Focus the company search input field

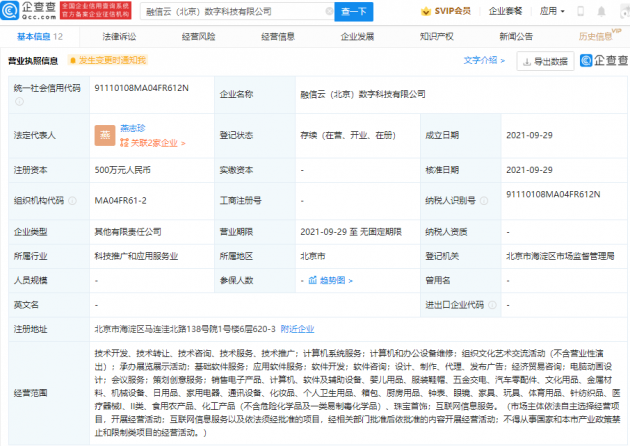[237, 12]
